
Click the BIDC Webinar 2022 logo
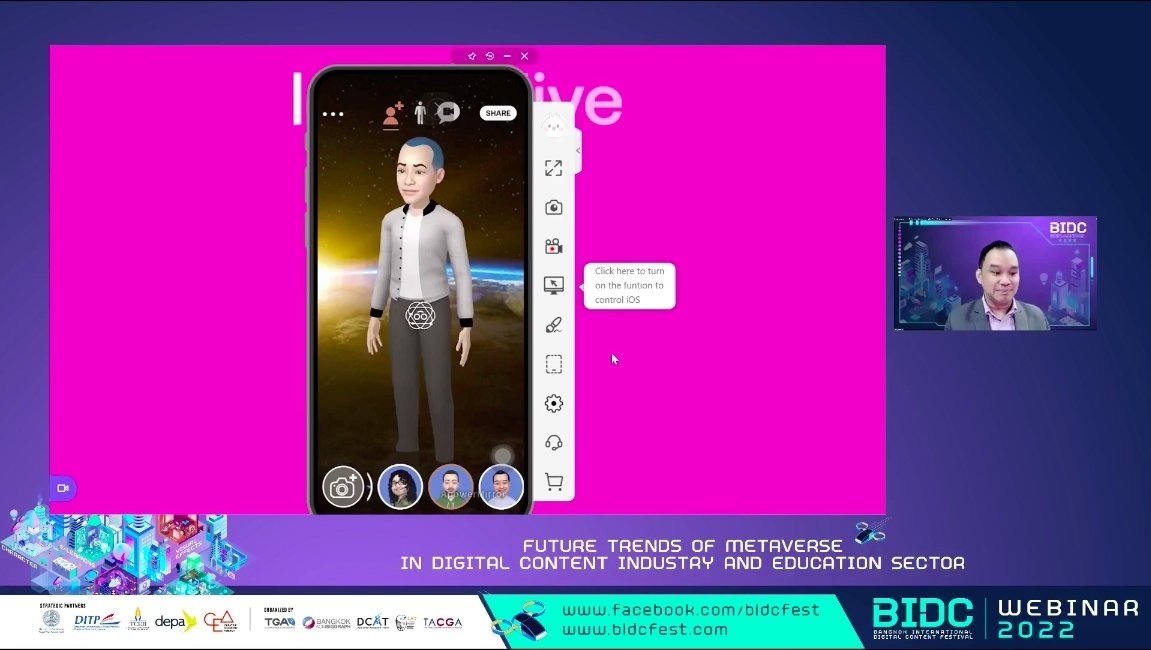click(x=1006, y=618)
